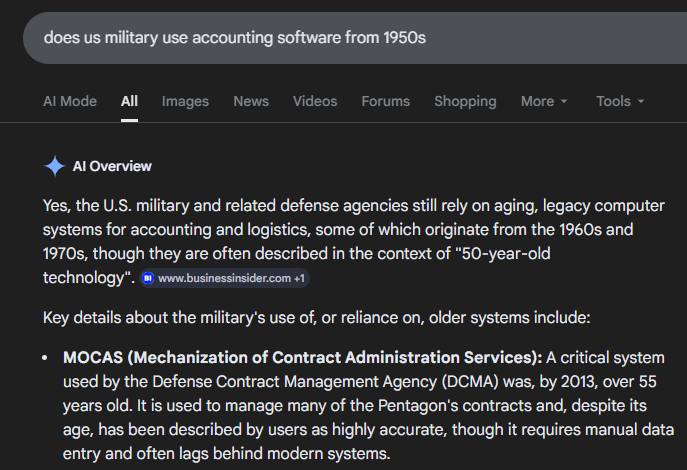Go to the Videos tab

[315, 101]
